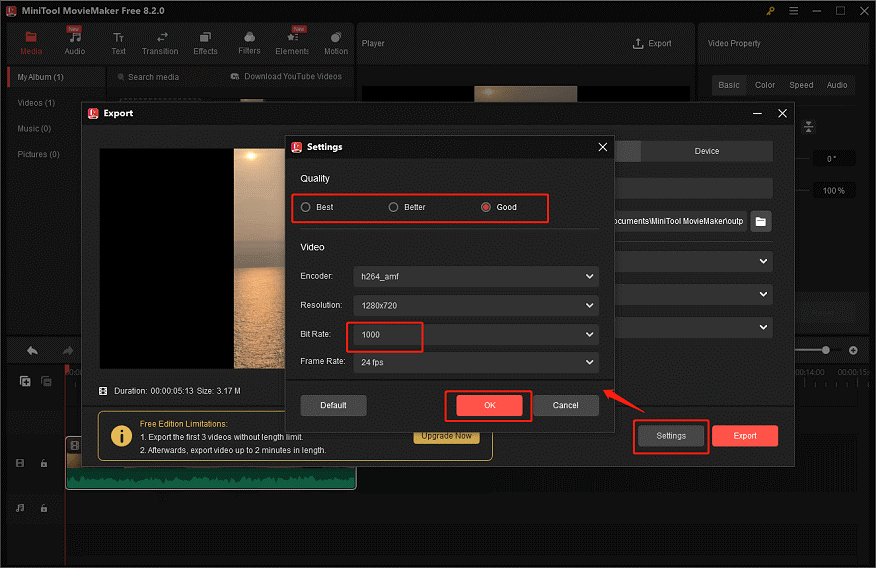Image resolution: width=876 pixels, height=568 pixels.
Task: Expand first Export dropdown behind Settings
Action: [x=763, y=261]
